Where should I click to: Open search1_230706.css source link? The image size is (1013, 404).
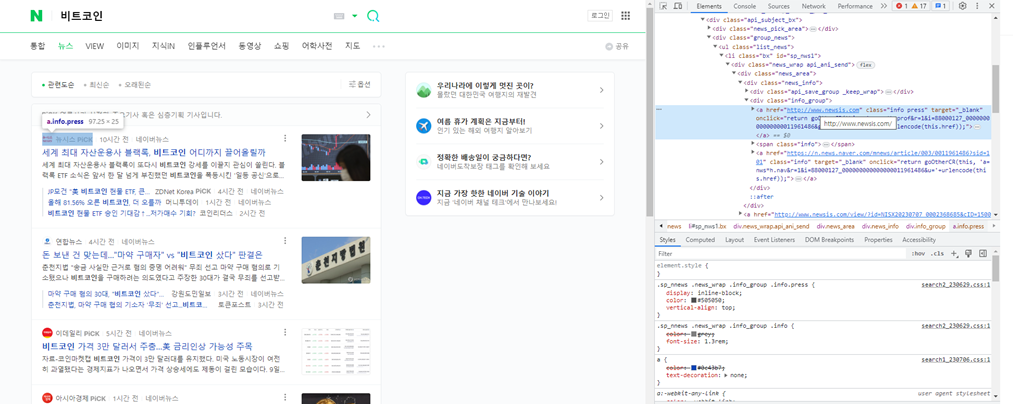955,359
